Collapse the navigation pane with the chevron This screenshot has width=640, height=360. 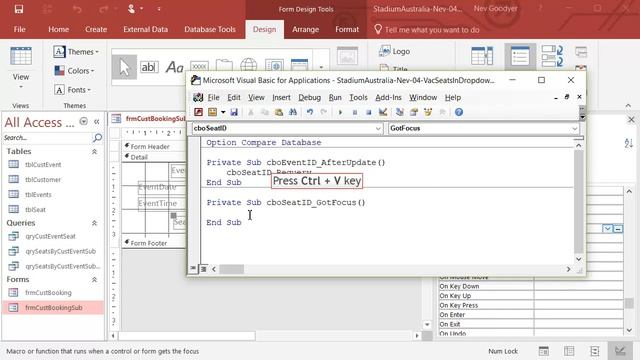[x=97, y=122]
